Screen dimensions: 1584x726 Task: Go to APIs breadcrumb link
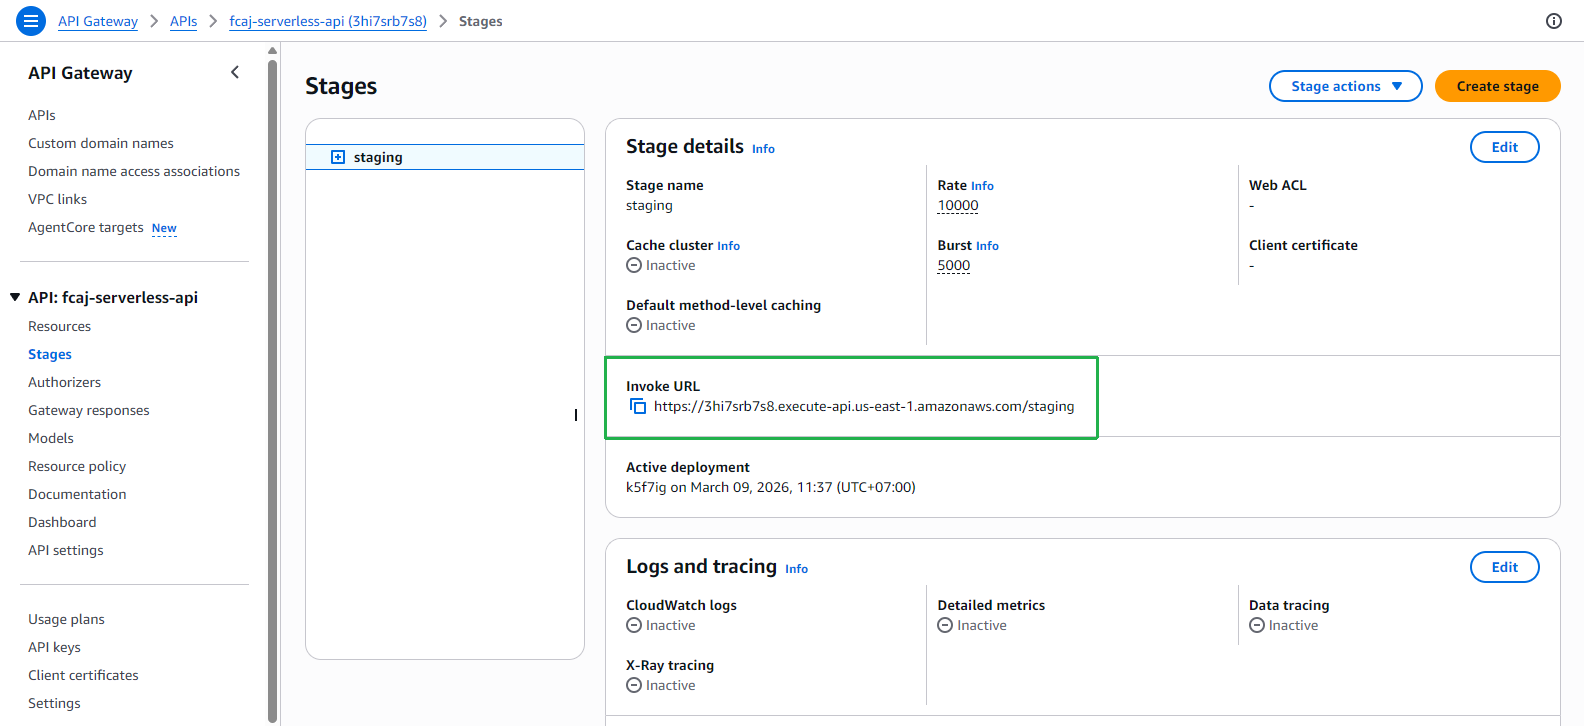183,21
